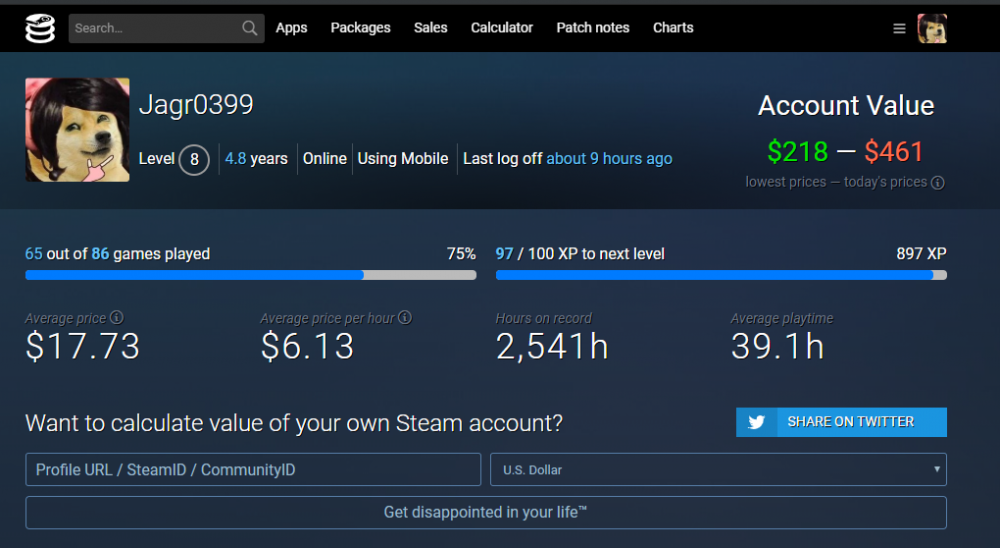Select Calculator in the top navigation
This screenshot has width=1000, height=548.
(502, 28)
